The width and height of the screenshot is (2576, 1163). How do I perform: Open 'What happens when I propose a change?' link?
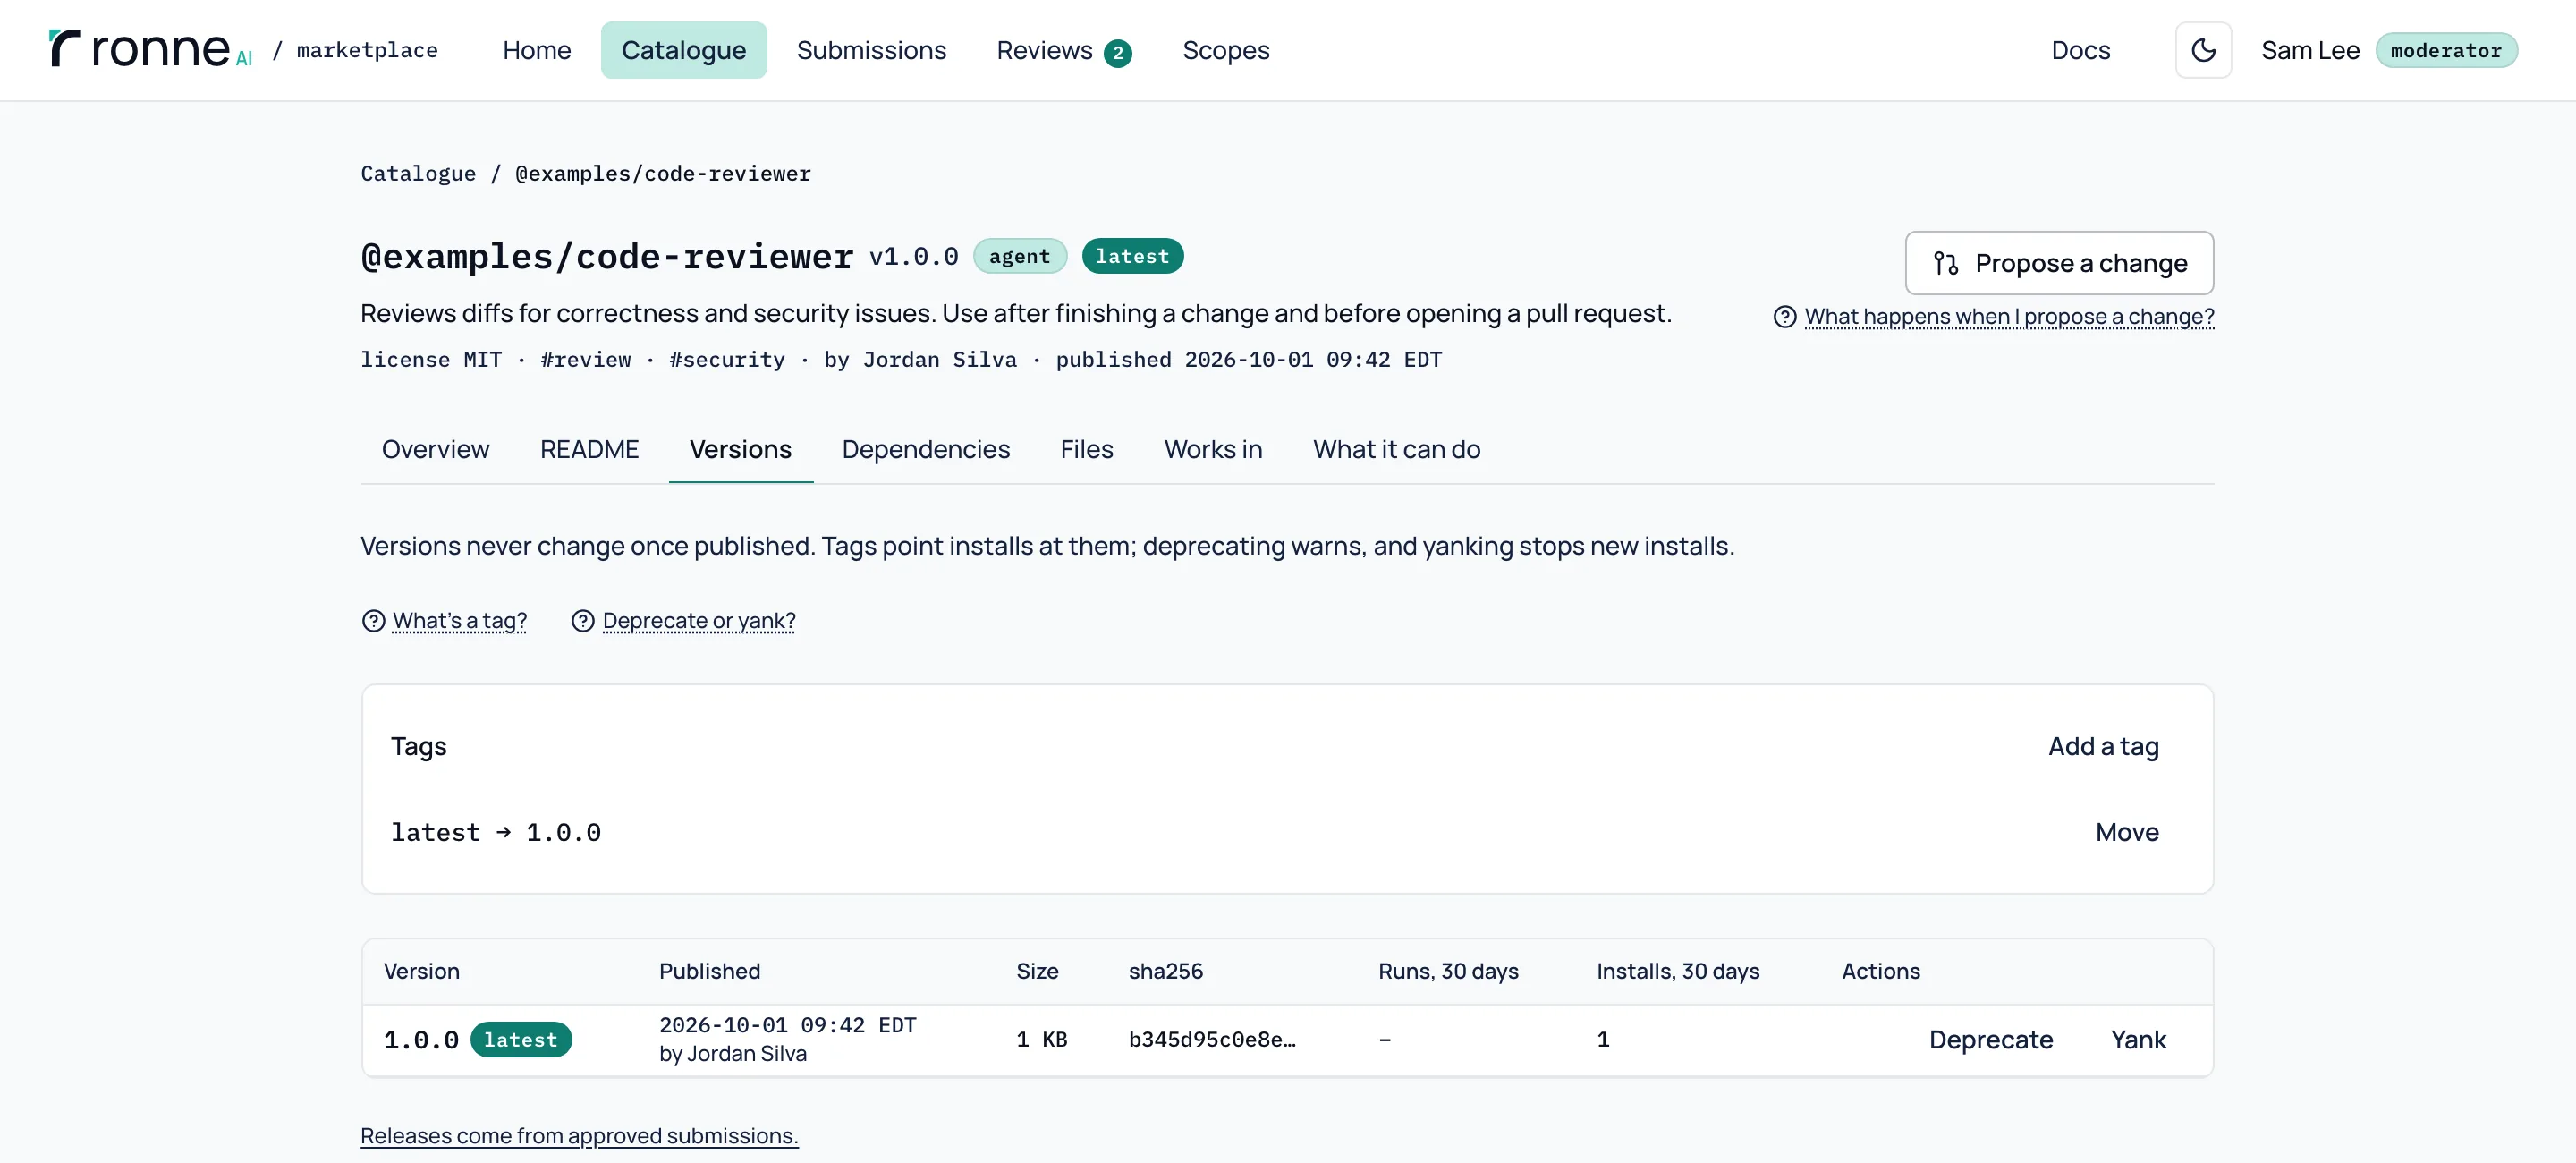point(2009,317)
